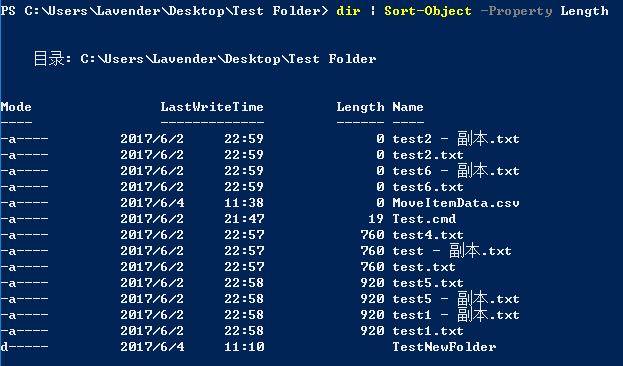The width and height of the screenshot is (623, 366).
Task: Click the test.txt file name
Action: coord(424,267)
